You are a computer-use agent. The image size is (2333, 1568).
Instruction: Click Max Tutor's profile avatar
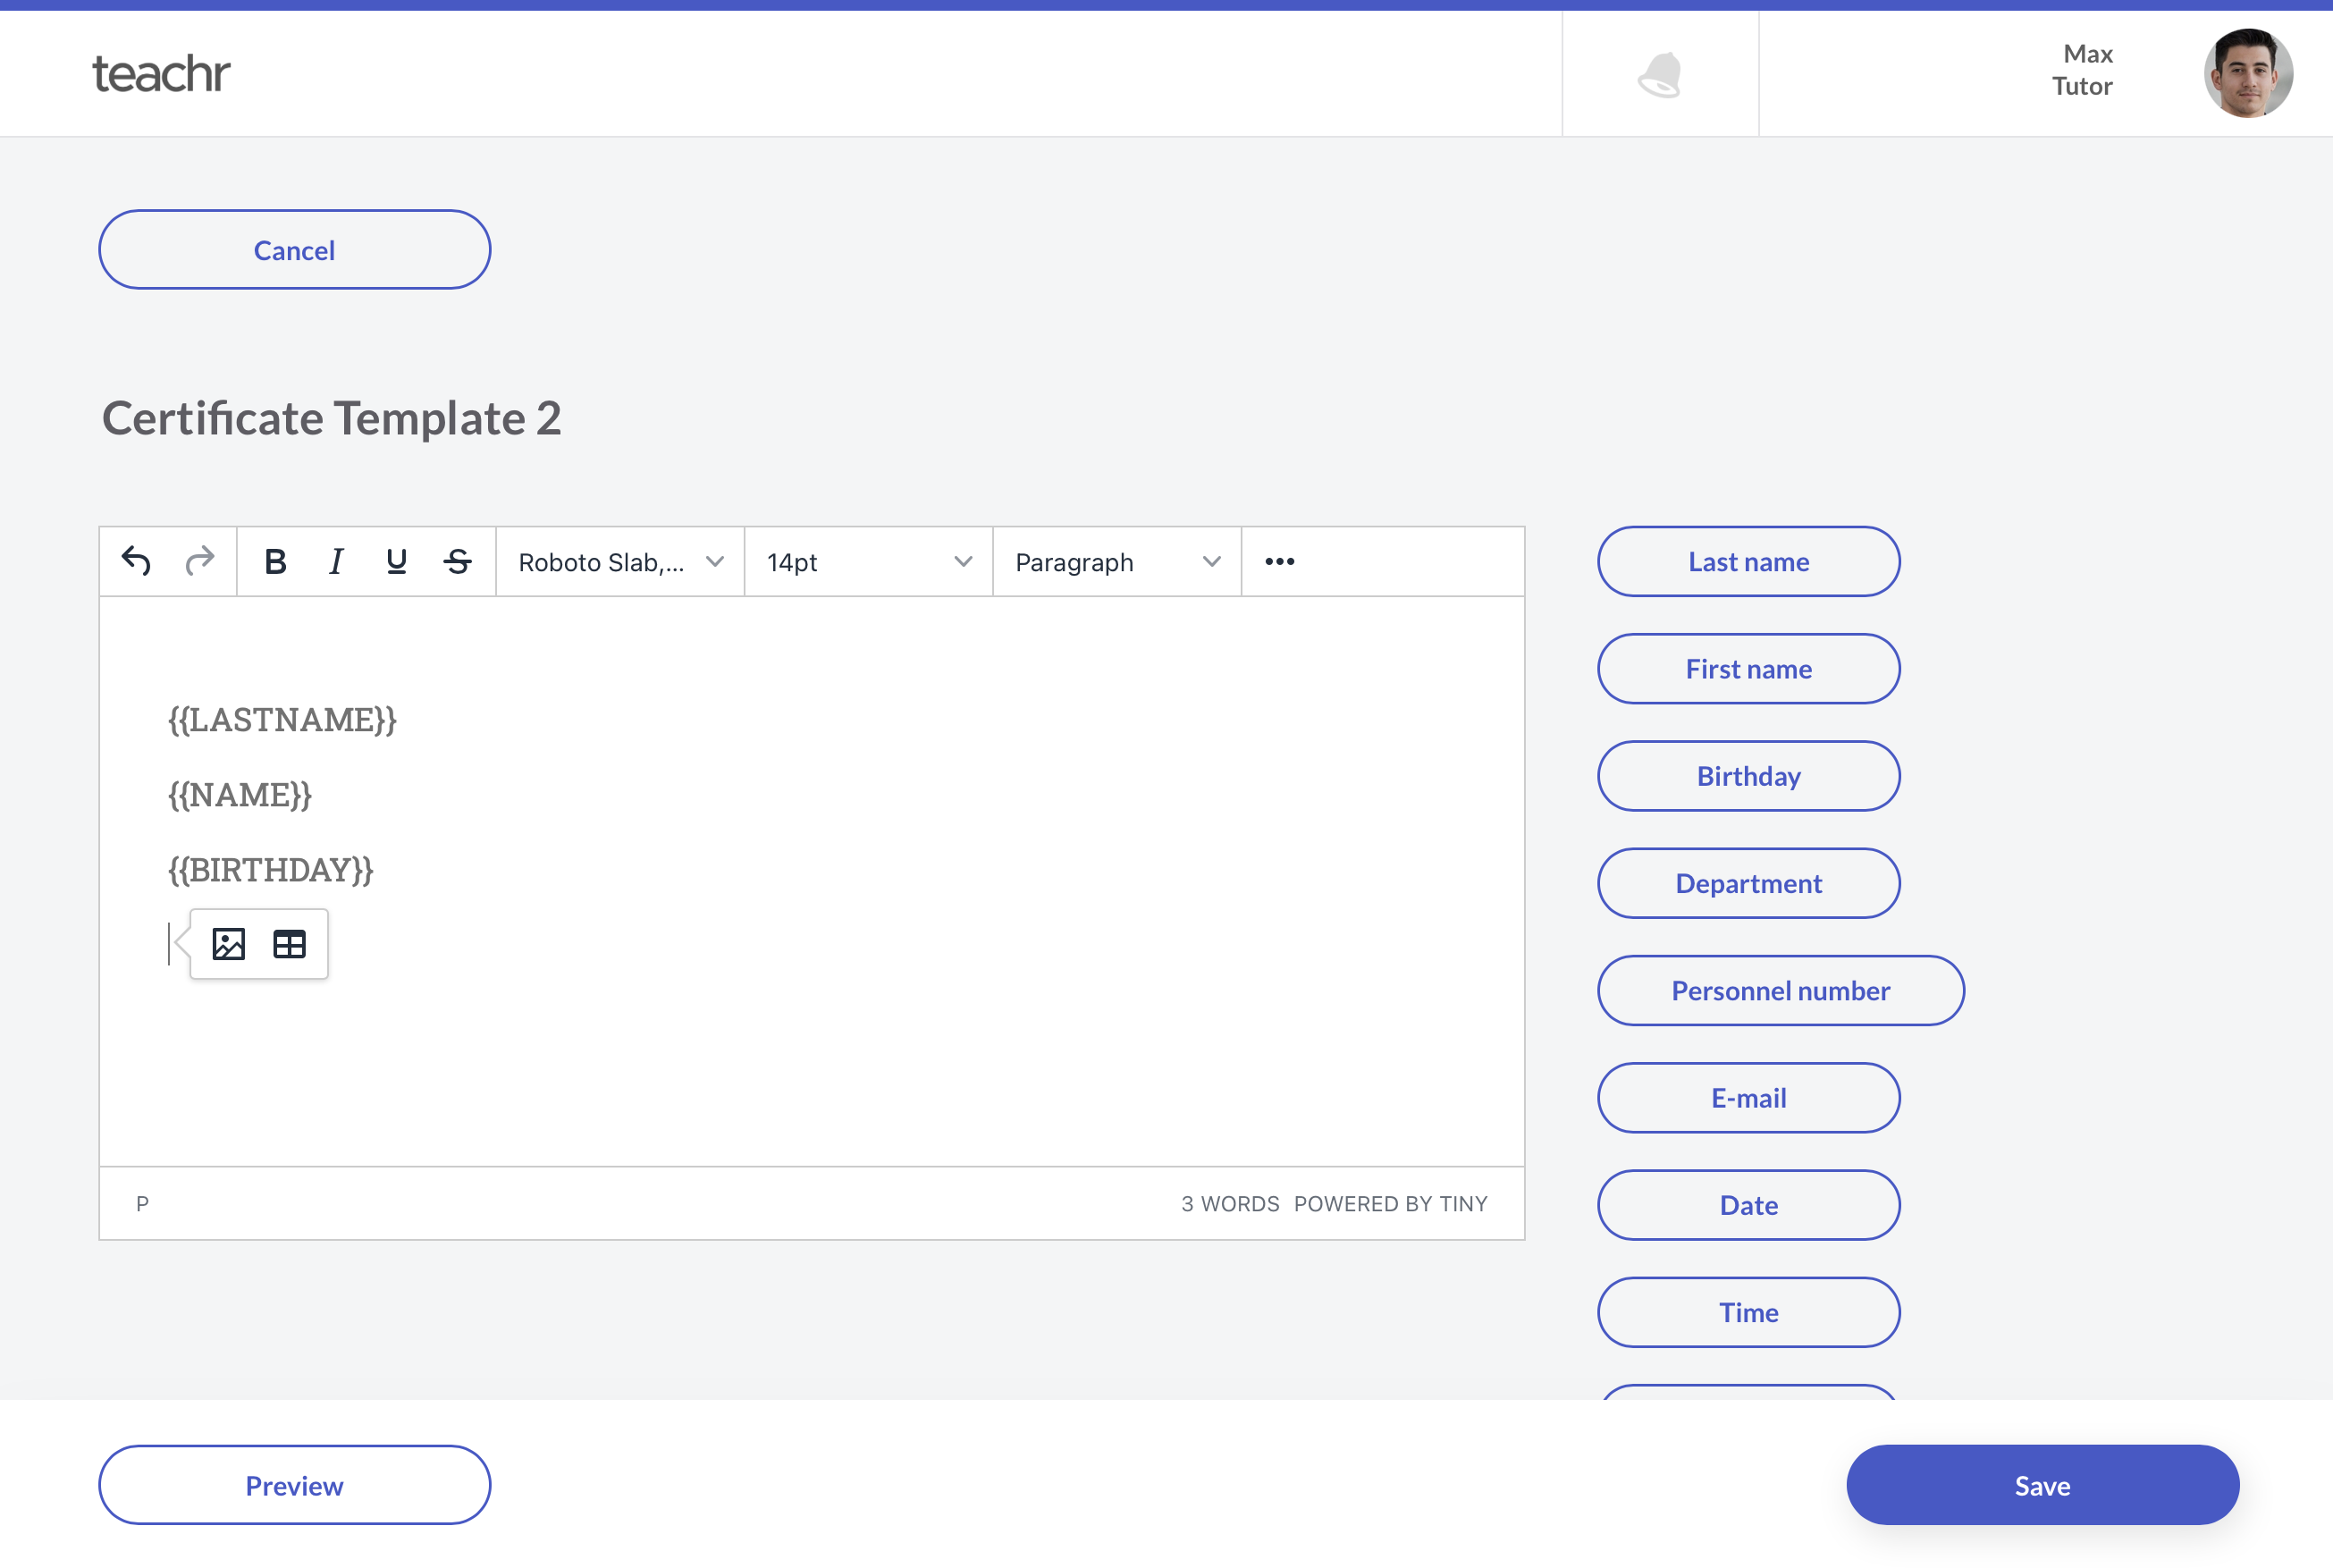pos(2247,73)
